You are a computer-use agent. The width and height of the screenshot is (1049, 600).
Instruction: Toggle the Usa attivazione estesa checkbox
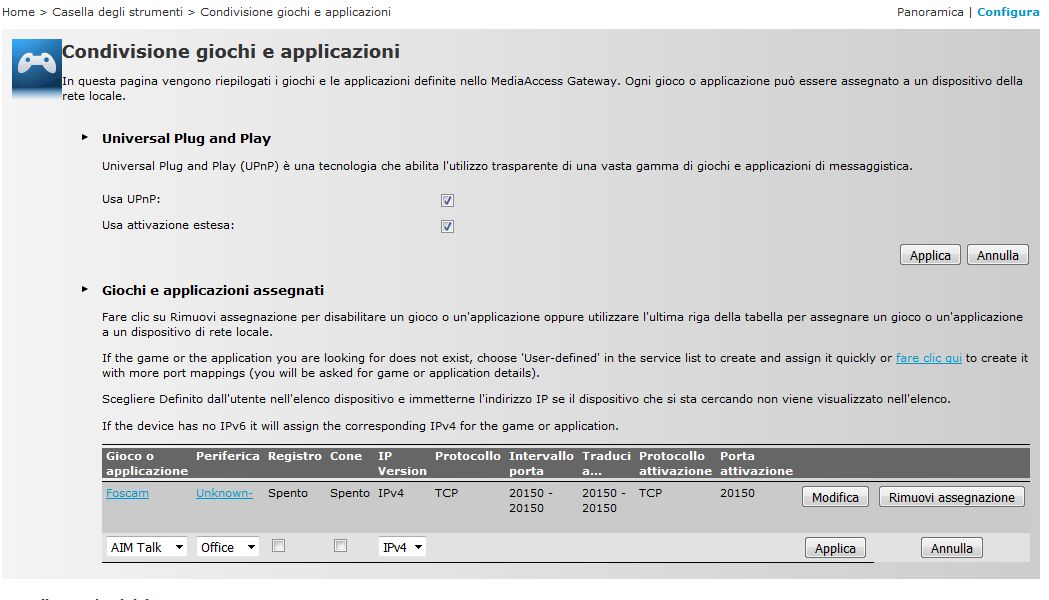448,226
